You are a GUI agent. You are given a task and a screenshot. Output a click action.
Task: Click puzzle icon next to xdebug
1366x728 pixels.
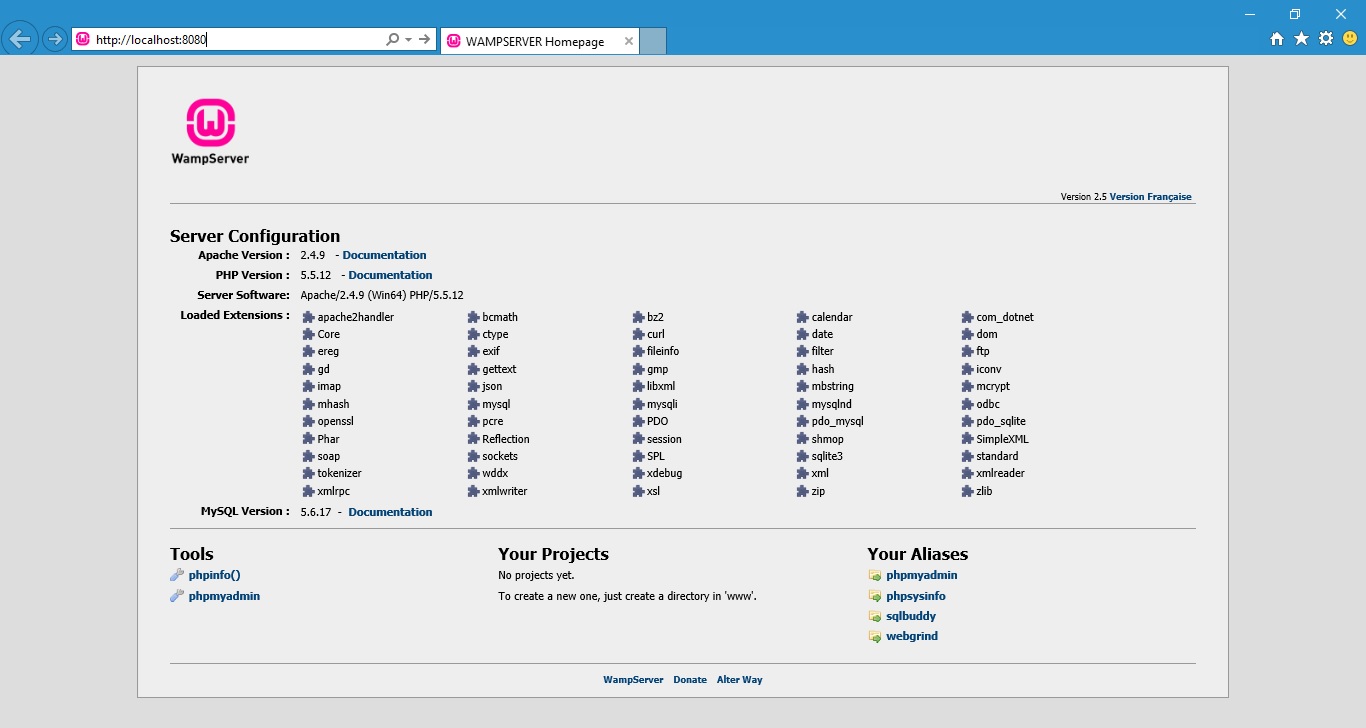638,473
